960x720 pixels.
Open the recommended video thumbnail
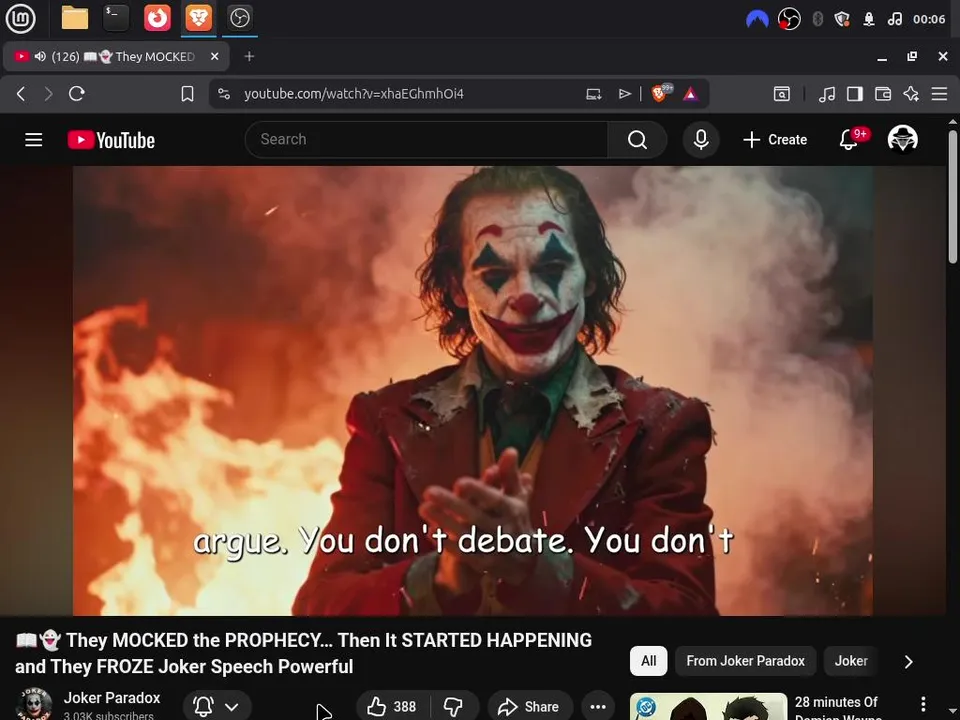pos(708,707)
